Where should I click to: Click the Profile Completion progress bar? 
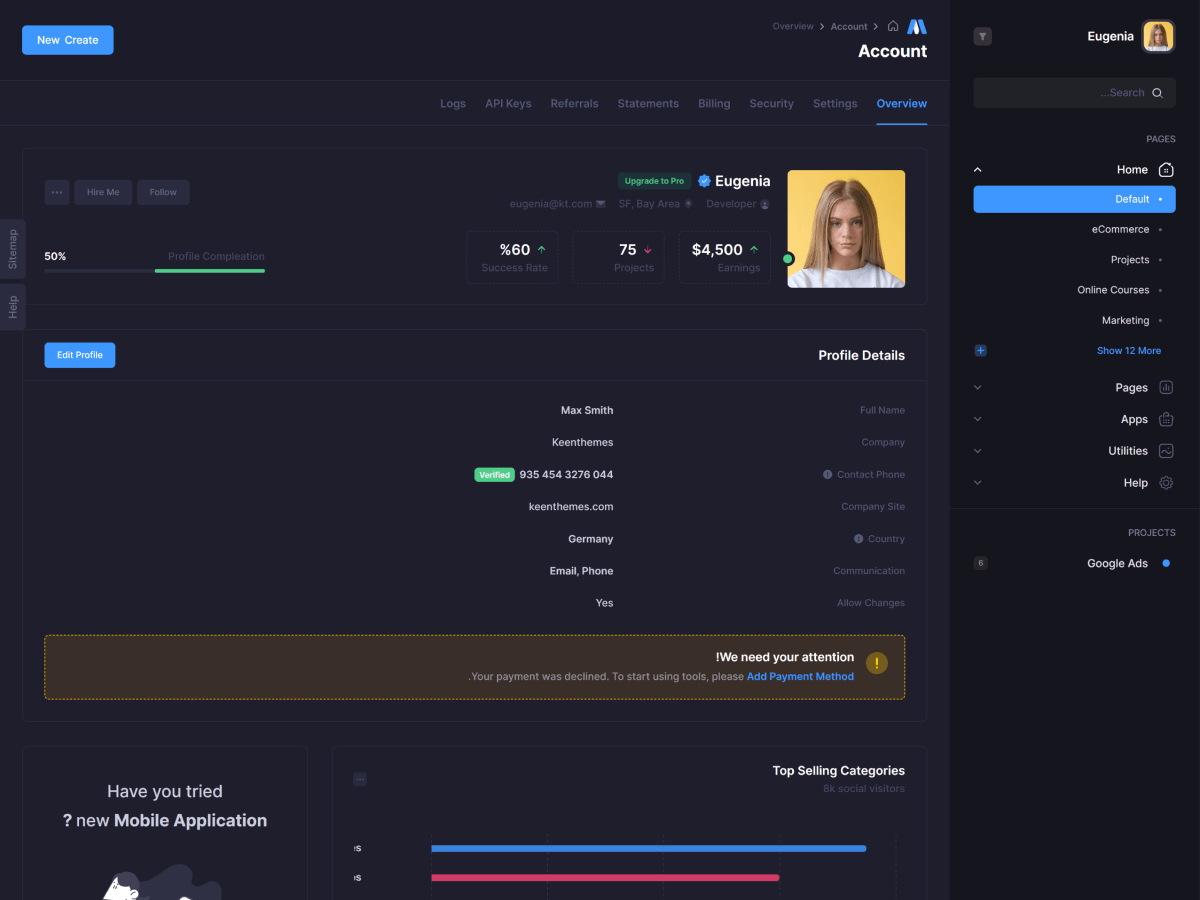click(x=155, y=270)
